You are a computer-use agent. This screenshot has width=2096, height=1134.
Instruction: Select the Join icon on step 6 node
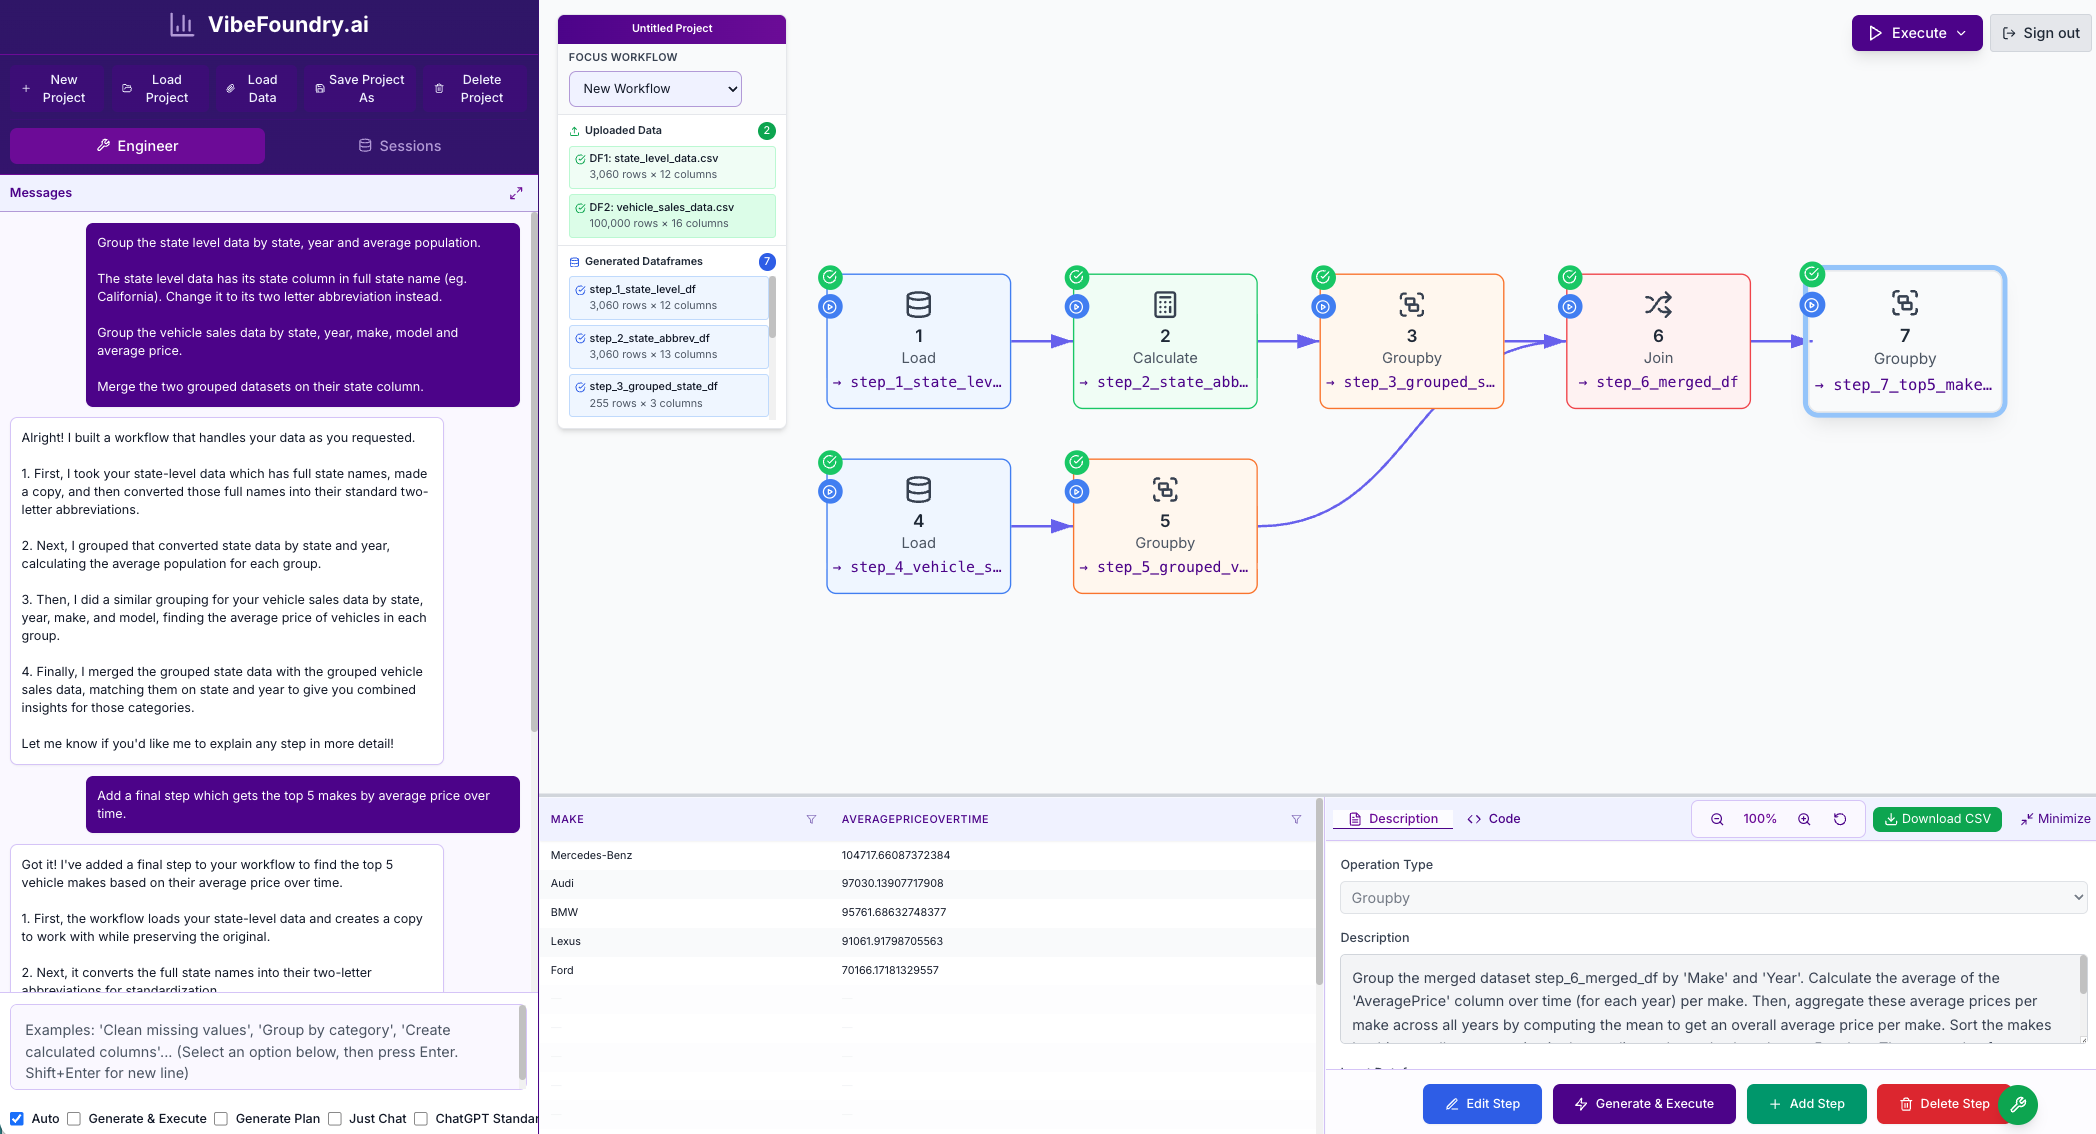click(1657, 304)
